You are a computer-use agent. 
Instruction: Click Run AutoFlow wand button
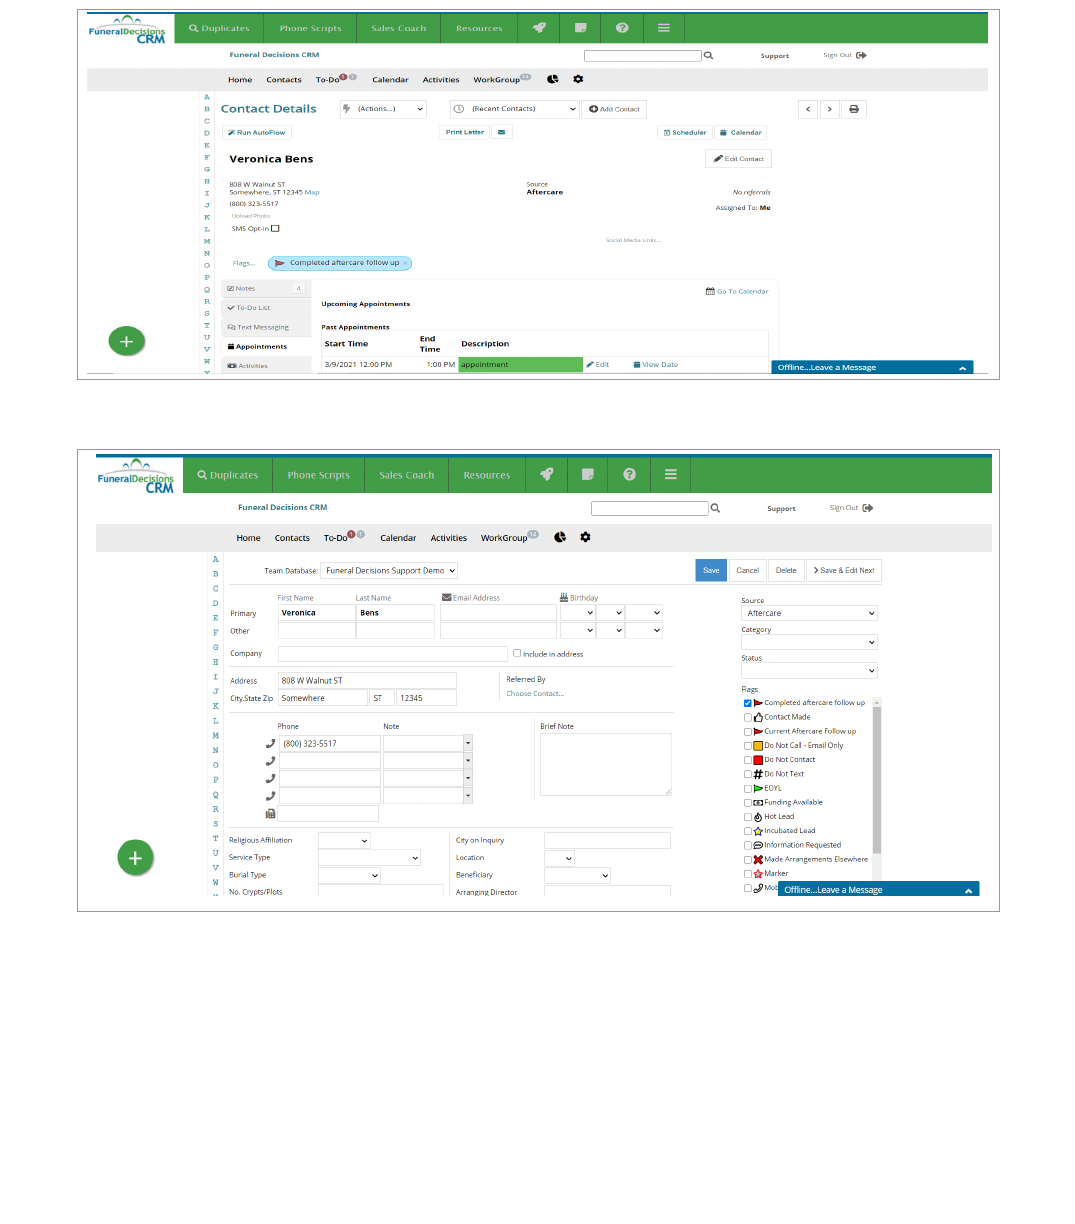pos(257,132)
